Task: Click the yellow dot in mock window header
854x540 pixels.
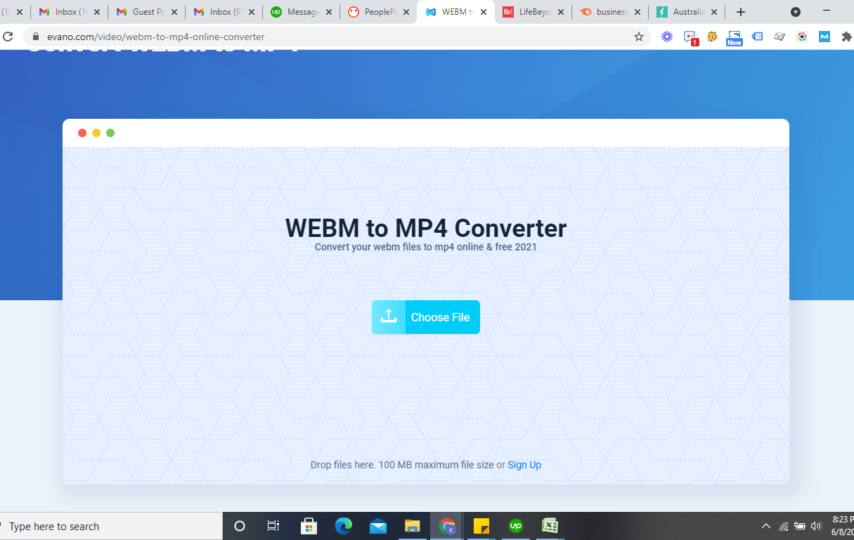Action: 96,133
